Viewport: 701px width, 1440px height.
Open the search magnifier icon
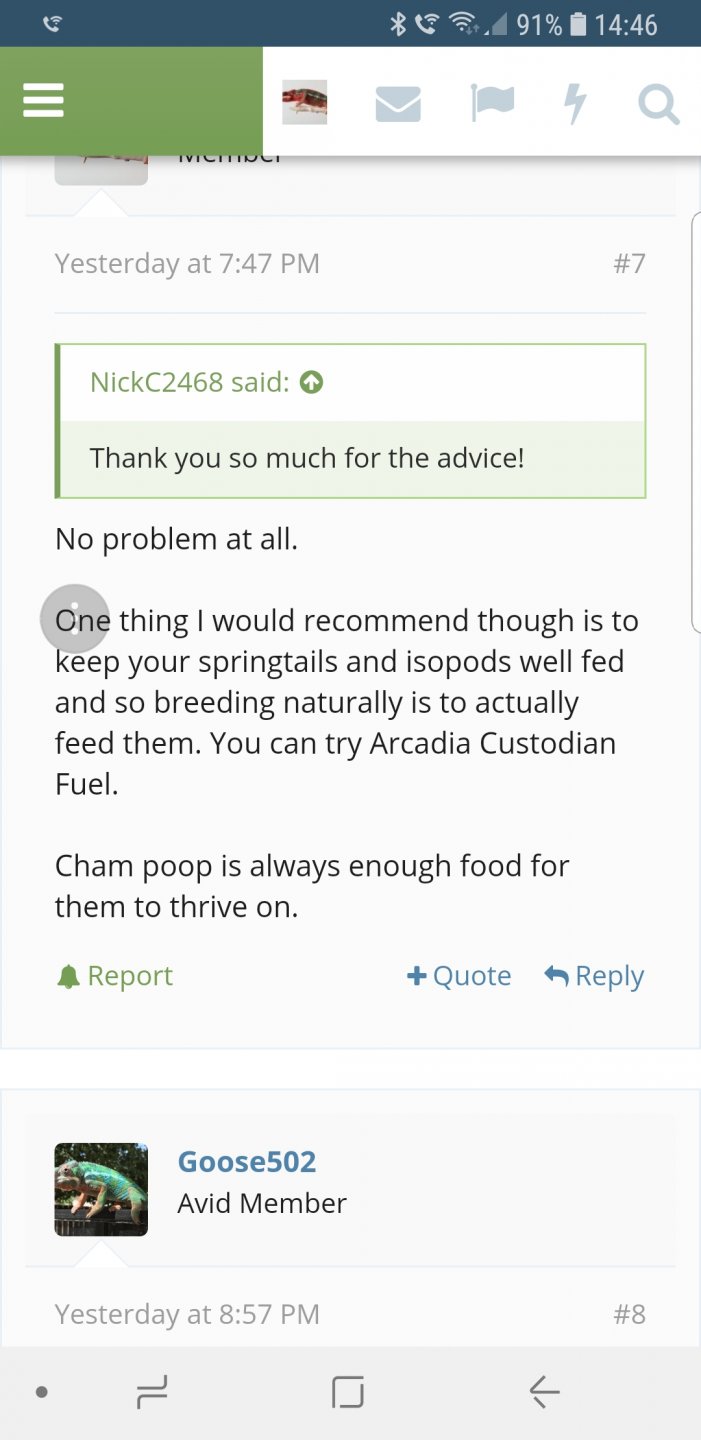pyautogui.click(x=658, y=103)
